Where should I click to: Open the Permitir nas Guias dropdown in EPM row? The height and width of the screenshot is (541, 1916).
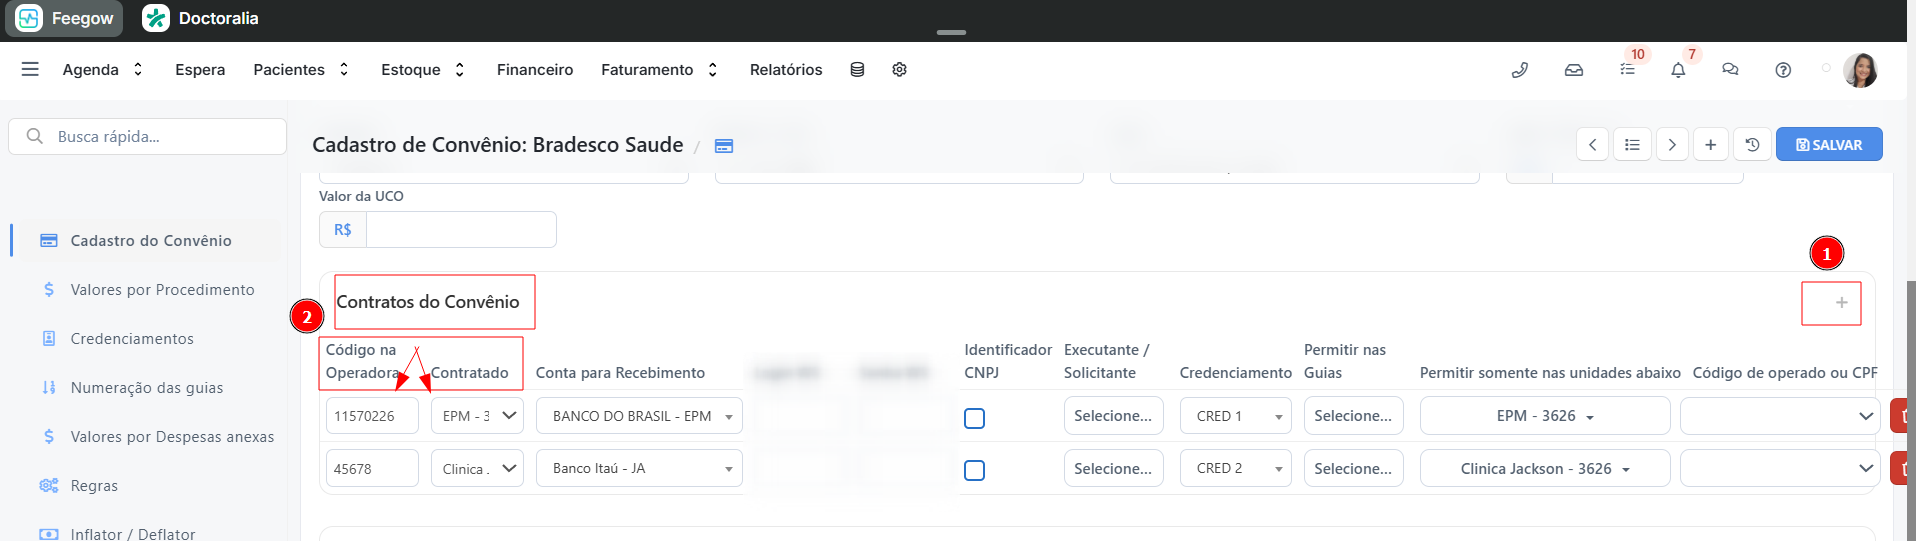pyautogui.click(x=1353, y=416)
